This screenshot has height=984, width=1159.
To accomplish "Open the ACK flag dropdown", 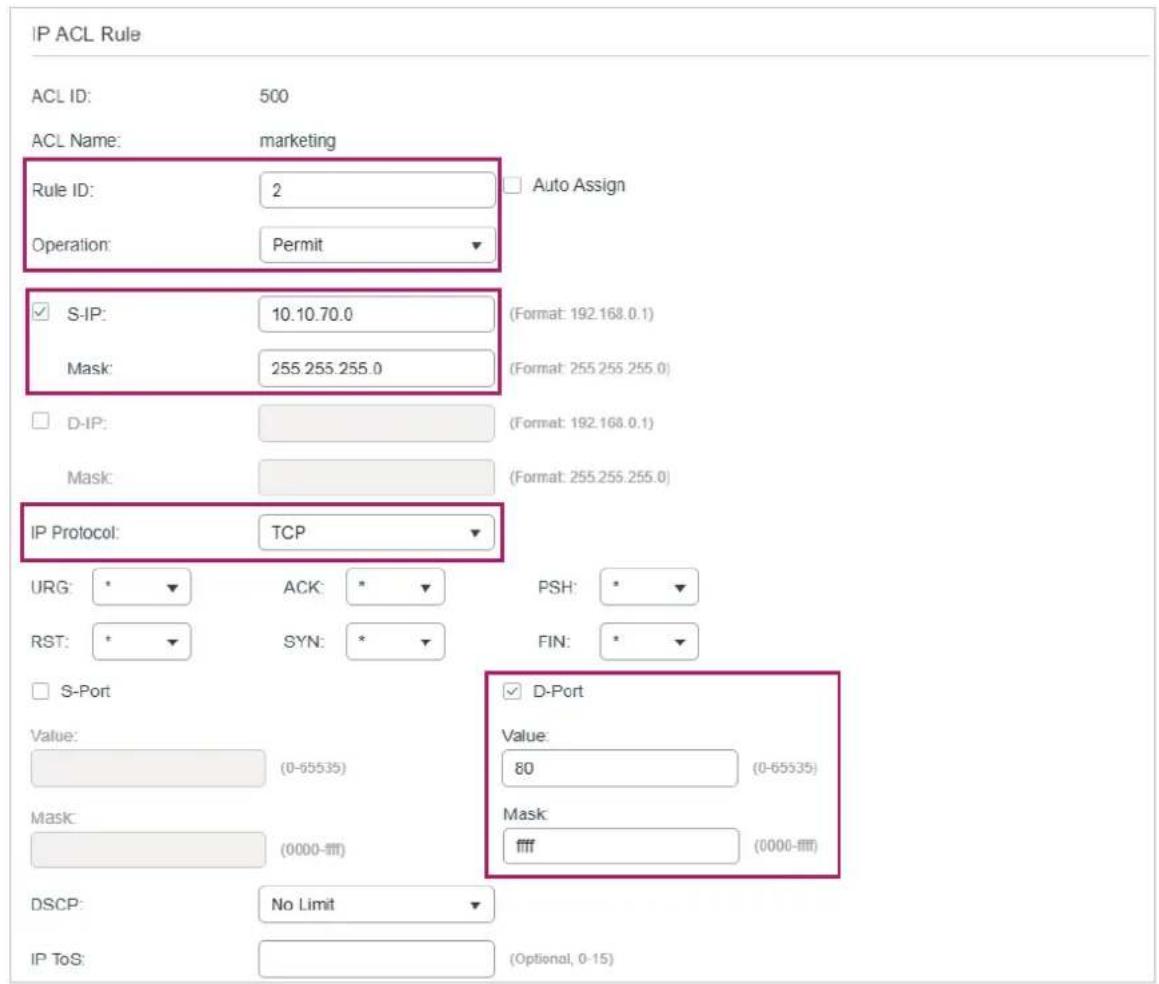I will (x=395, y=587).
